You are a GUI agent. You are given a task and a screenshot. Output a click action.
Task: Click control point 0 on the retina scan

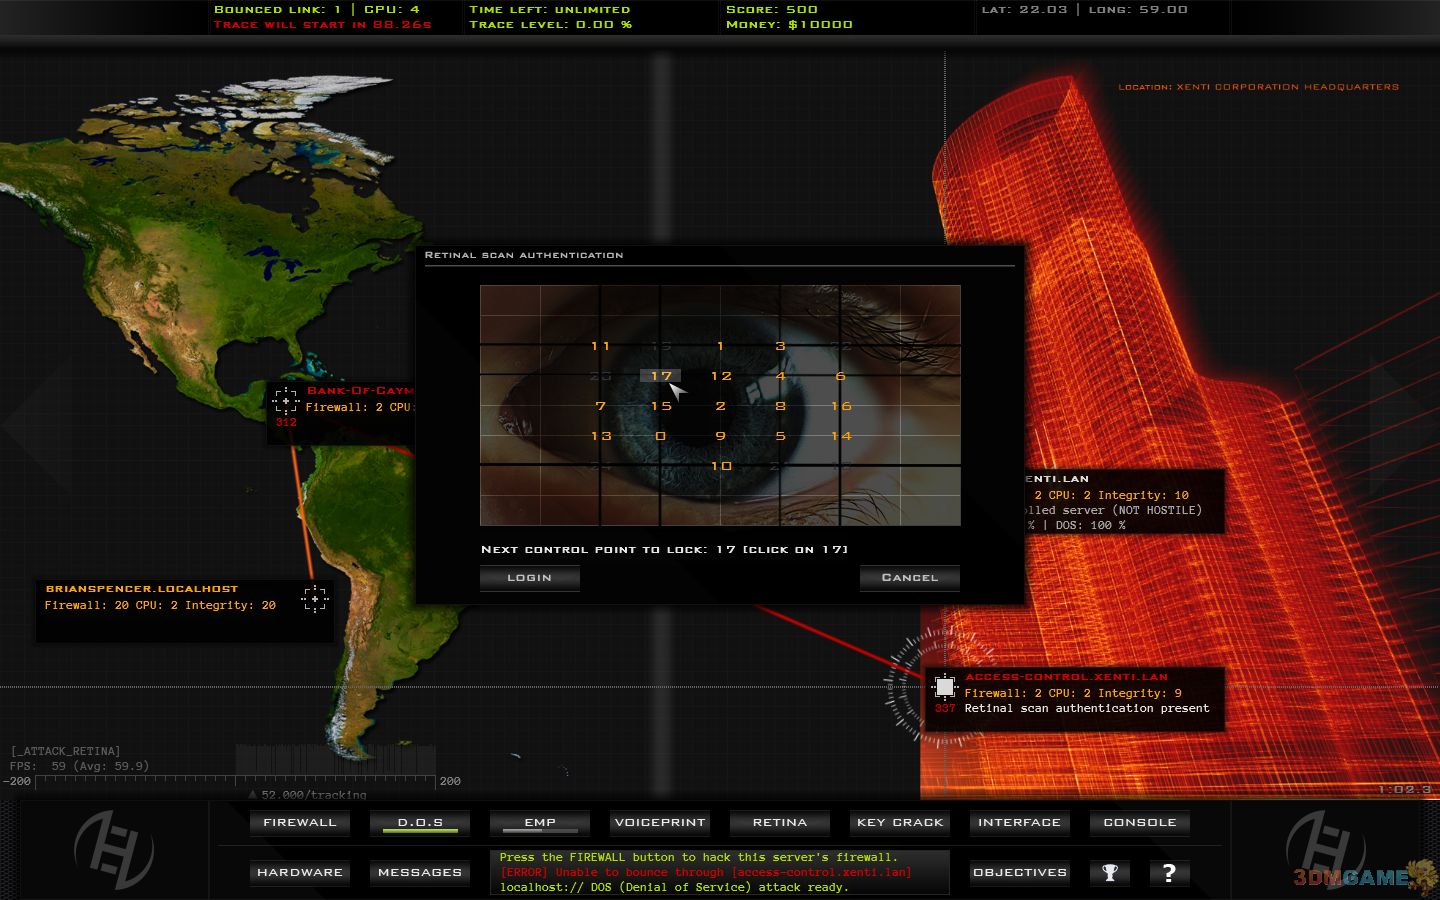click(x=661, y=436)
